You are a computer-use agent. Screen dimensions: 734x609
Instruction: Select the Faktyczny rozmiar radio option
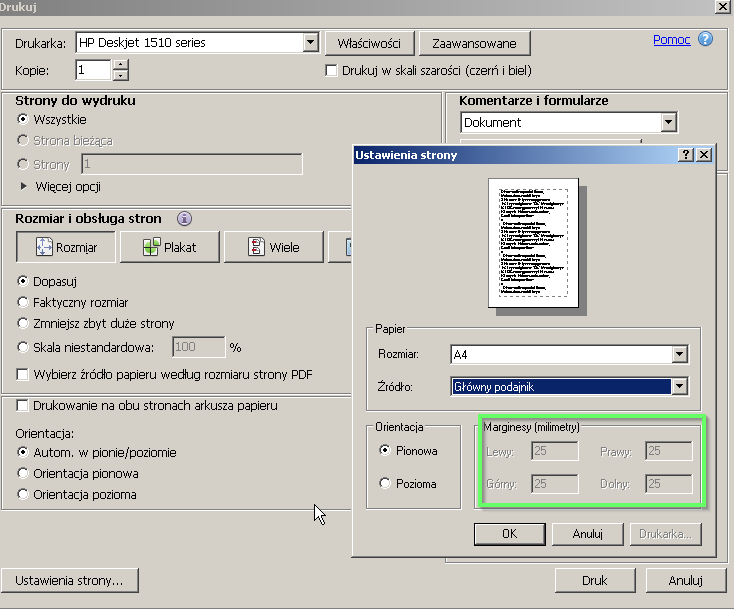pos(24,302)
